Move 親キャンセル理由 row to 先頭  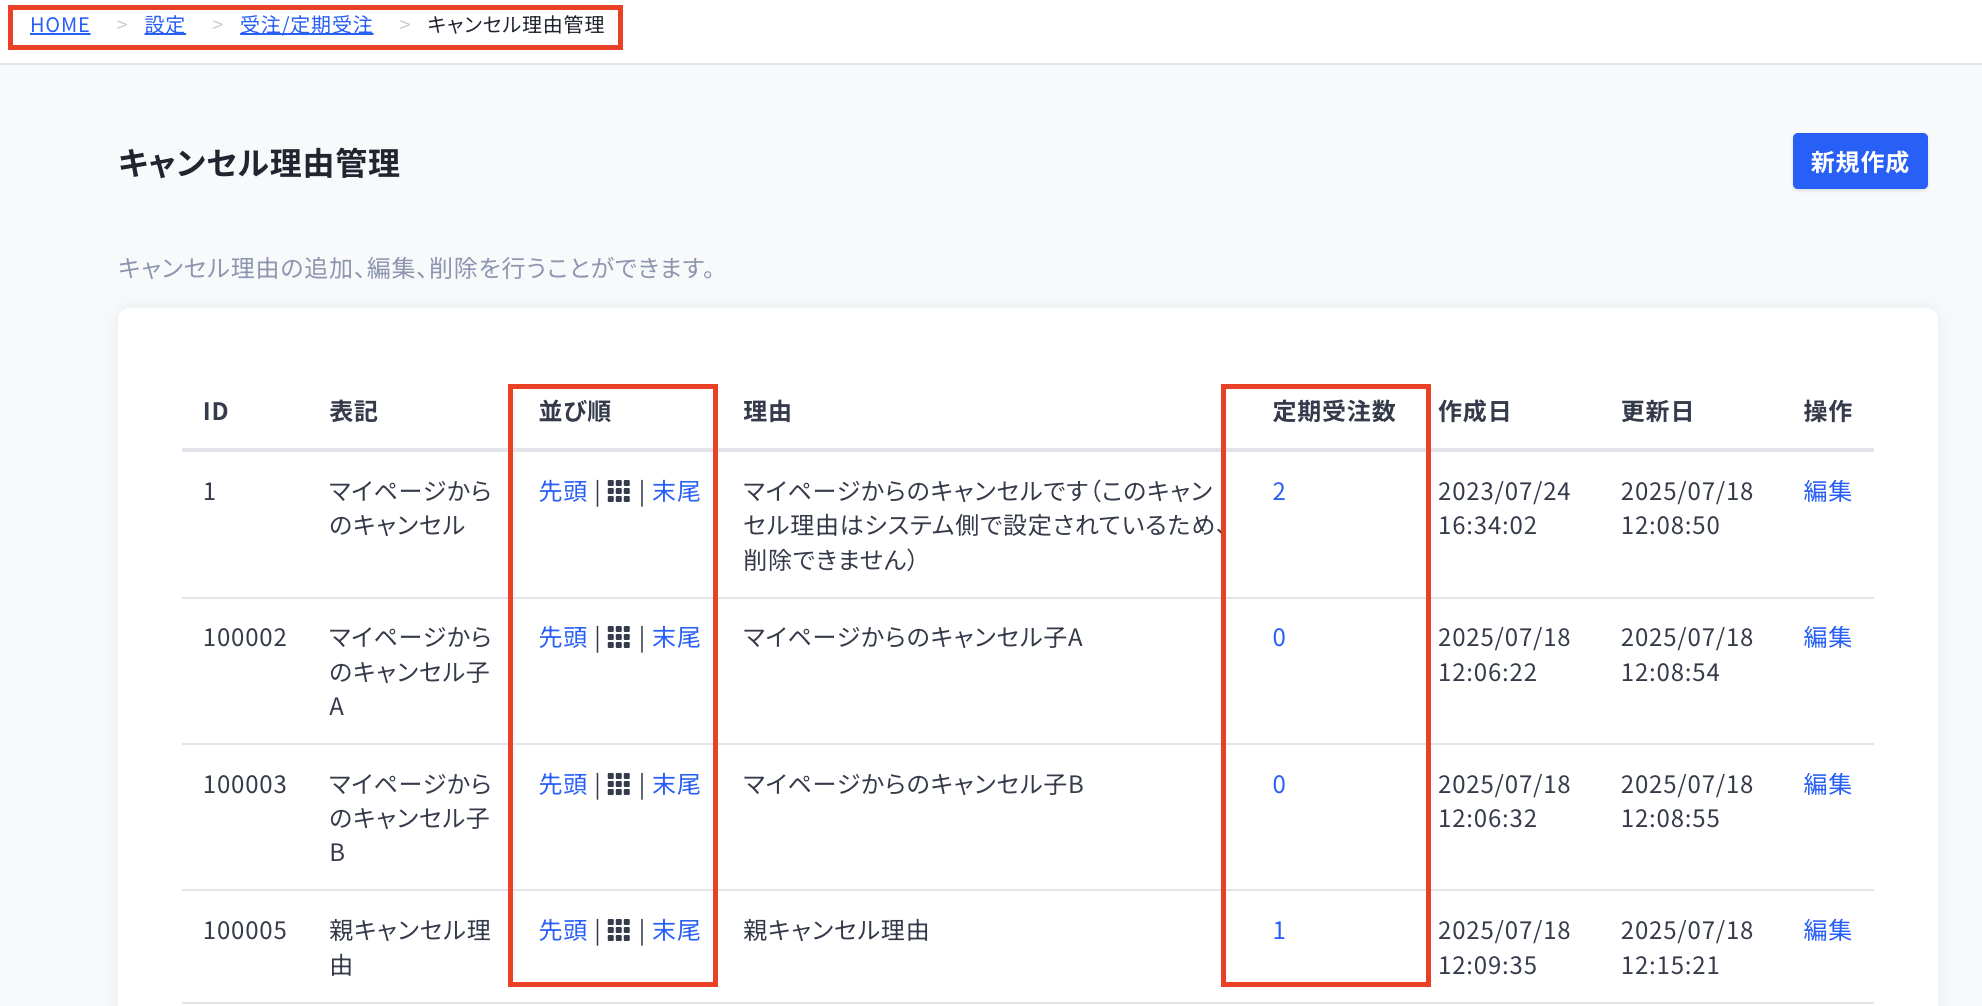pos(563,931)
